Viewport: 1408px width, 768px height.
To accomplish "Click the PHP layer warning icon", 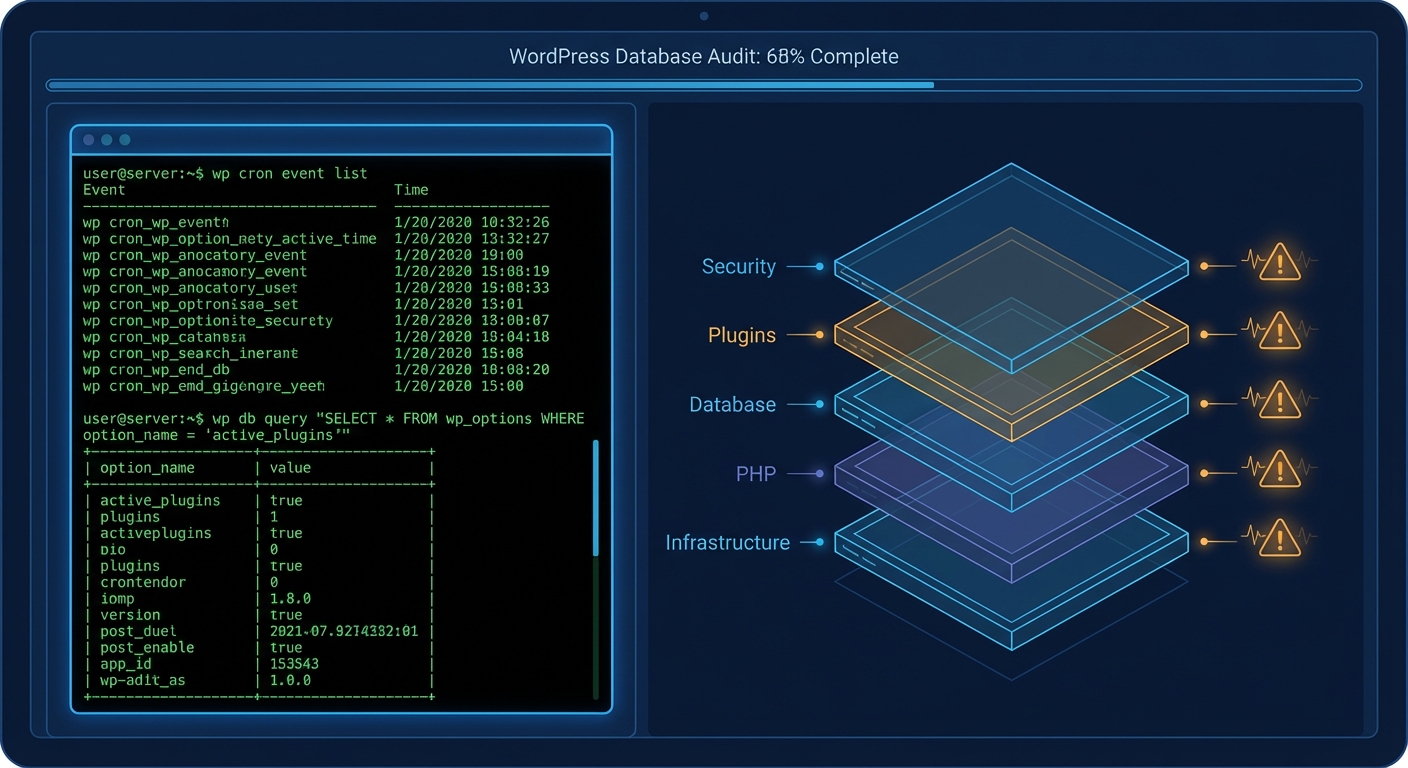I will 1278,469.
